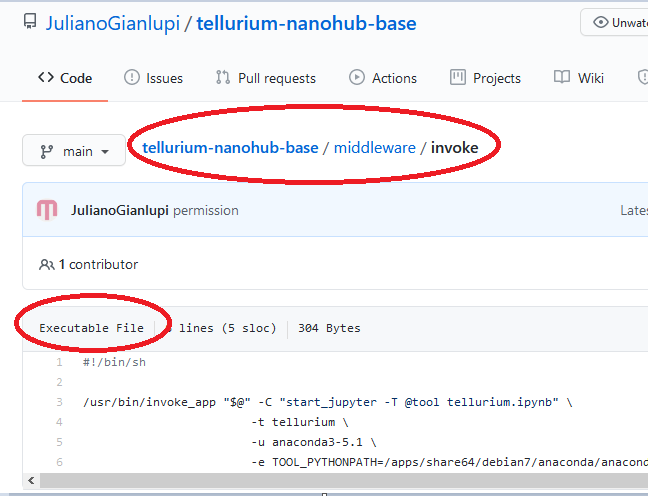Select the invoke file name in breadcrumb
648x496 pixels.
click(x=455, y=148)
